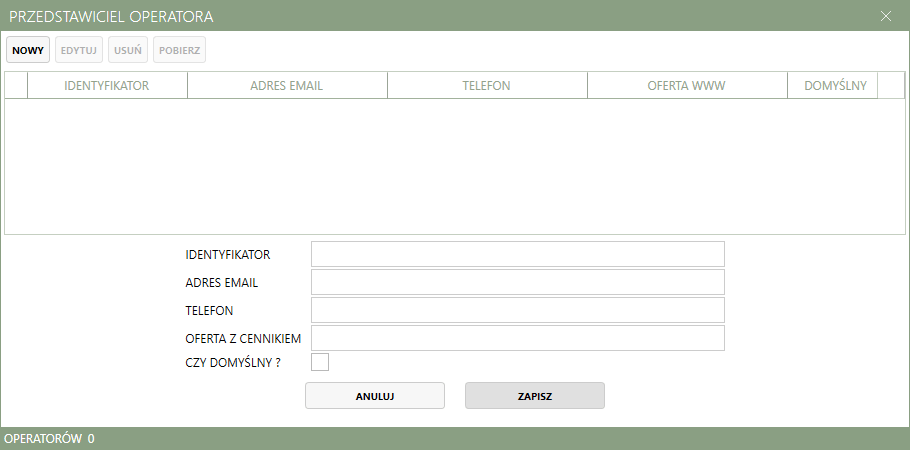Select the TELEFON text input field

pyautogui.click(x=517, y=310)
